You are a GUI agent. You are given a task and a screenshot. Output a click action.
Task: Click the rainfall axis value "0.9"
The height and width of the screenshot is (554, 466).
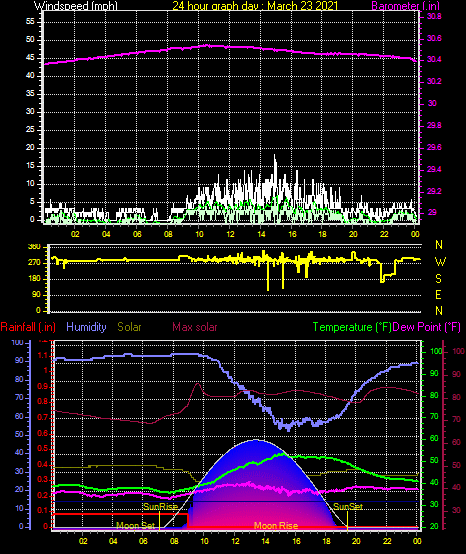click(43, 387)
